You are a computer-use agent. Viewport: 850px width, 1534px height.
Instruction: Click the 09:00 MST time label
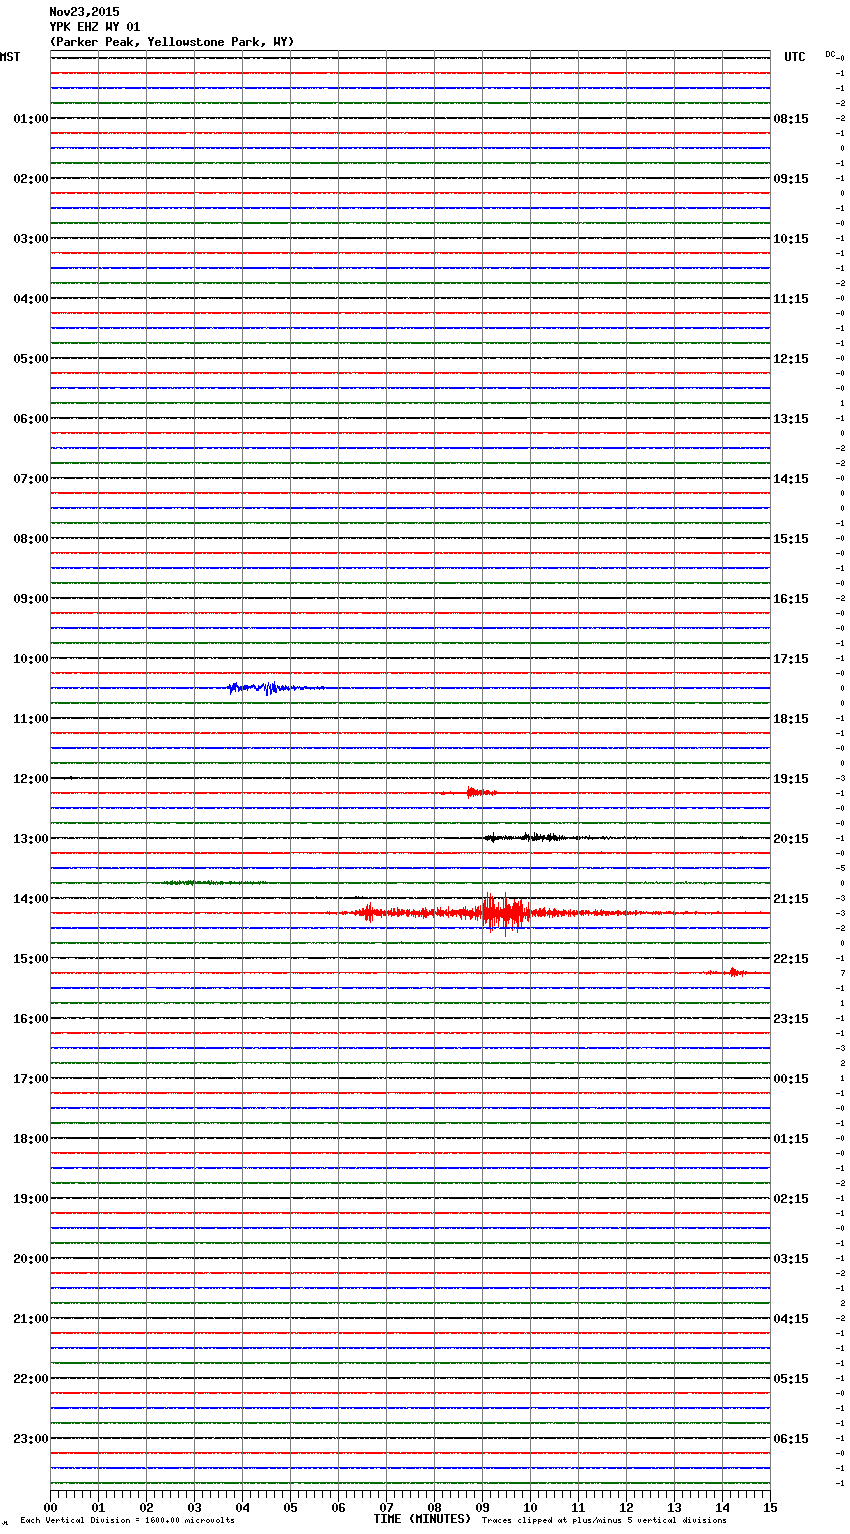click(x=31, y=599)
